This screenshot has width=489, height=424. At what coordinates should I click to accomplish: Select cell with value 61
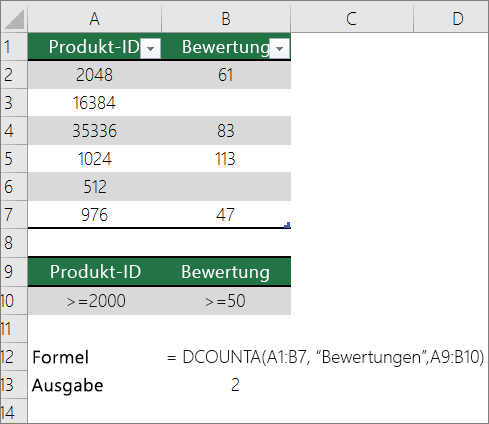point(226,75)
